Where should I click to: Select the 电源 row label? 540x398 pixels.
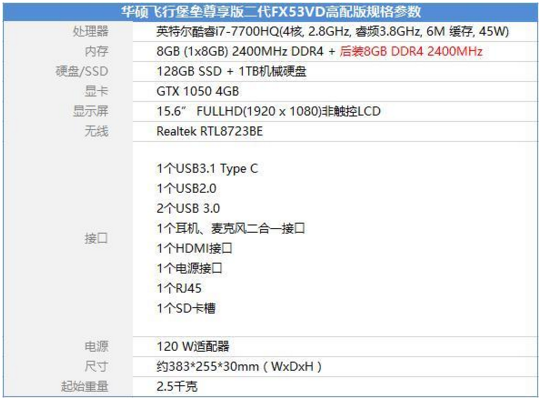tap(96, 346)
